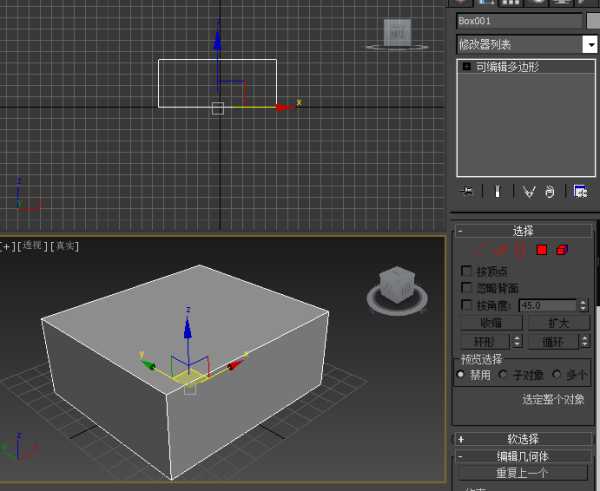Enable the 按顶点 checkbox
The image size is (600, 491).
point(466,271)
